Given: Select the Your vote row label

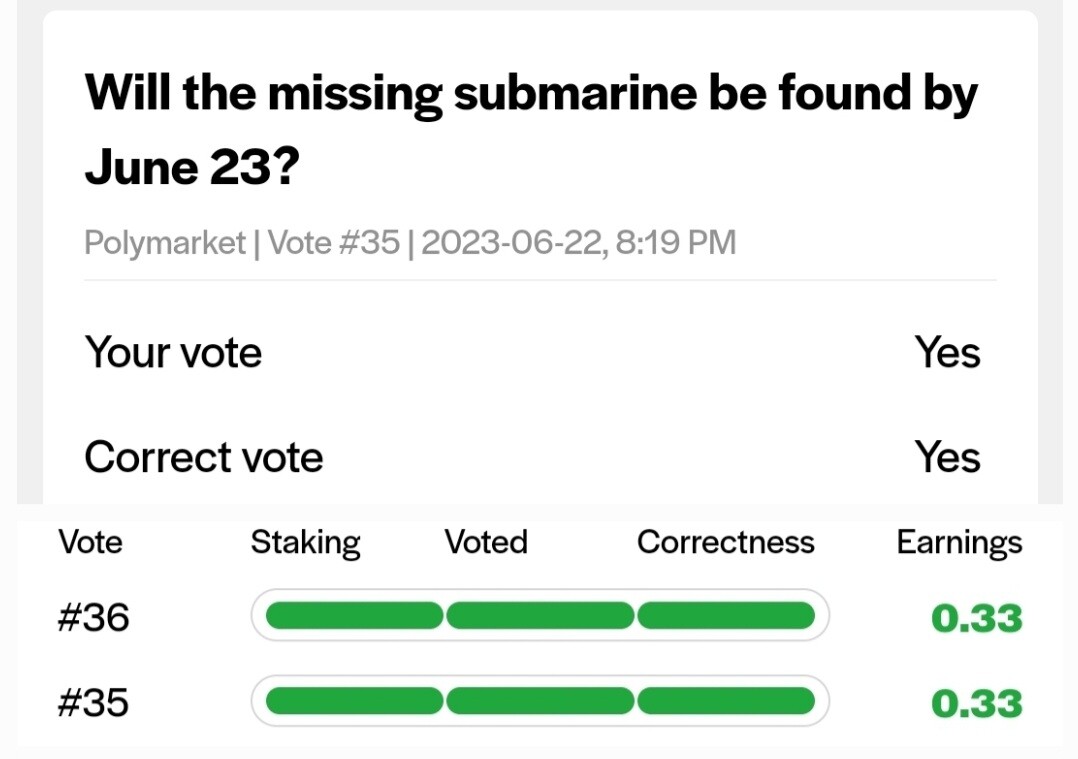Looking at the screenshot, I should pyautogui.click(x=173, y=353).
